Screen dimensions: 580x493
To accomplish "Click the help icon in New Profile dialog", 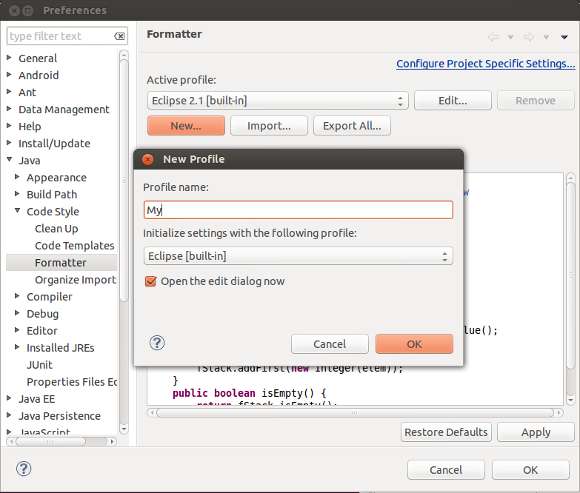I will point(157,343).
